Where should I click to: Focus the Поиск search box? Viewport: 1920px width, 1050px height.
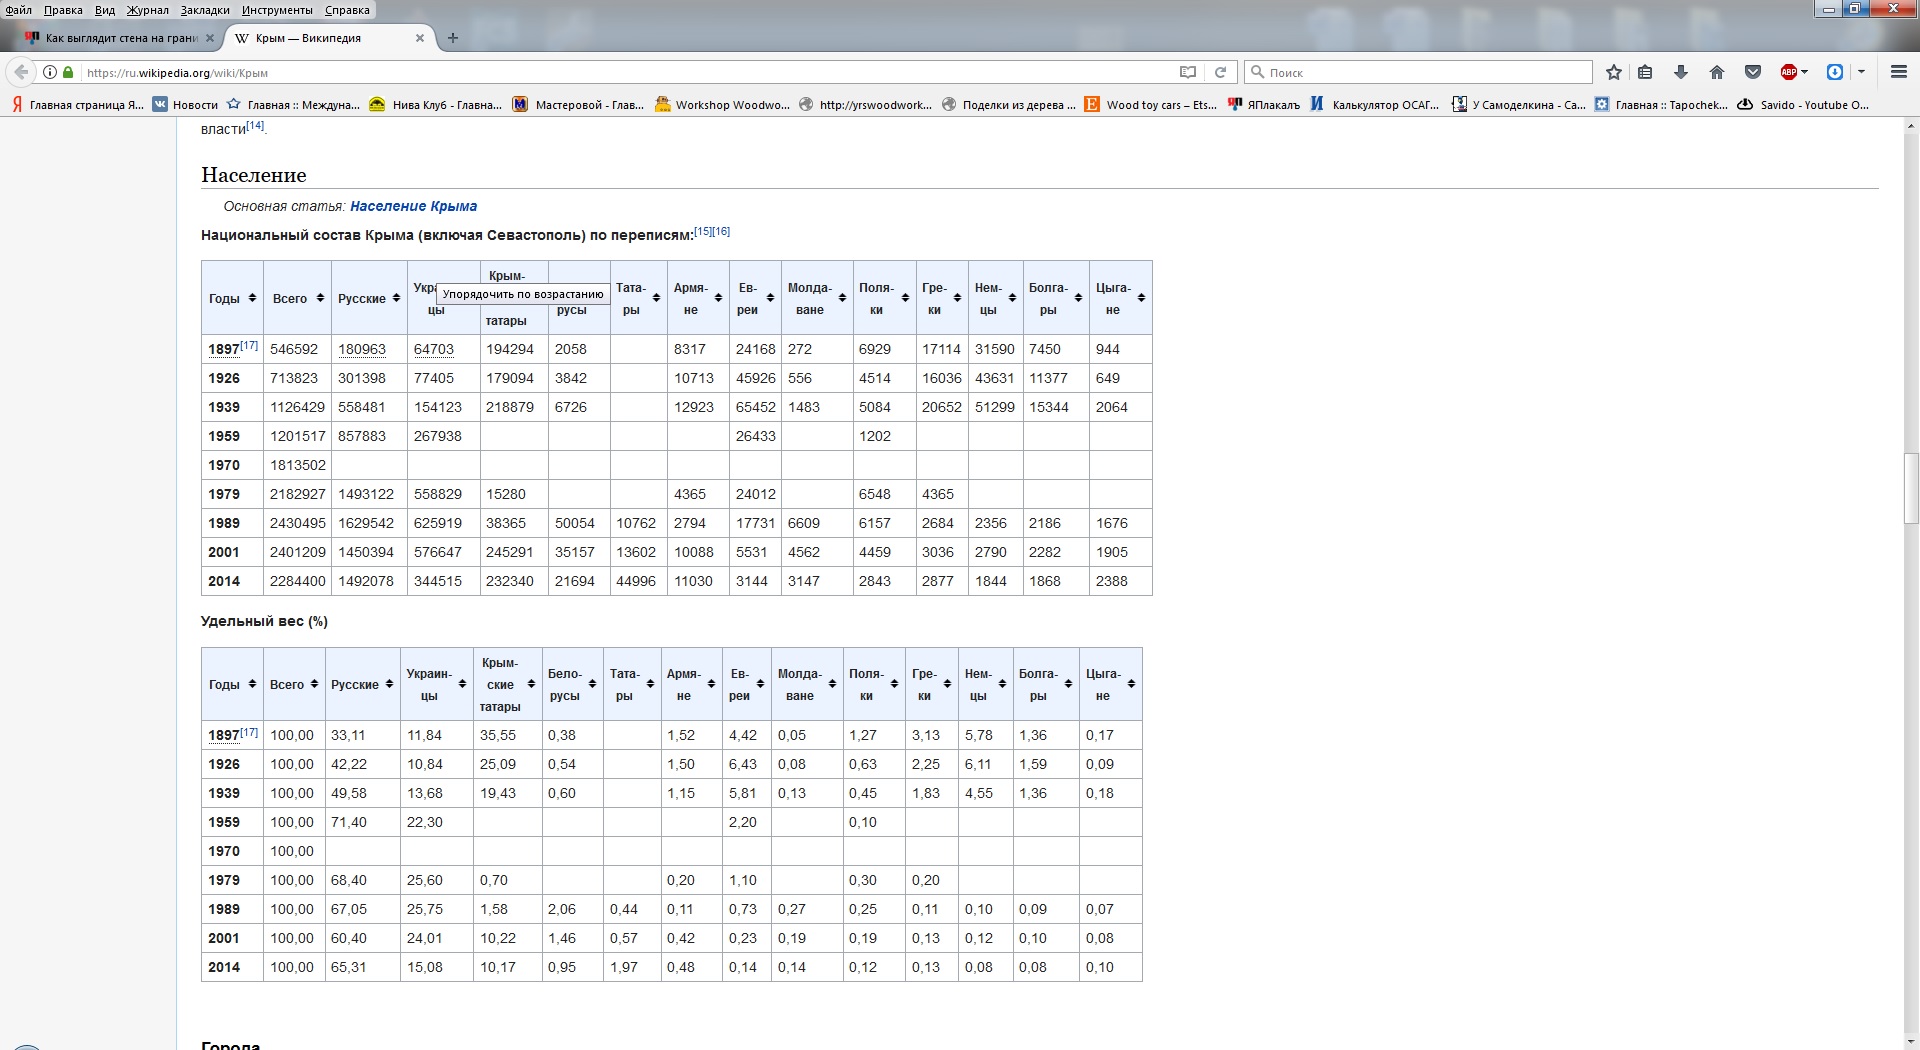[x=1418, y=72]
